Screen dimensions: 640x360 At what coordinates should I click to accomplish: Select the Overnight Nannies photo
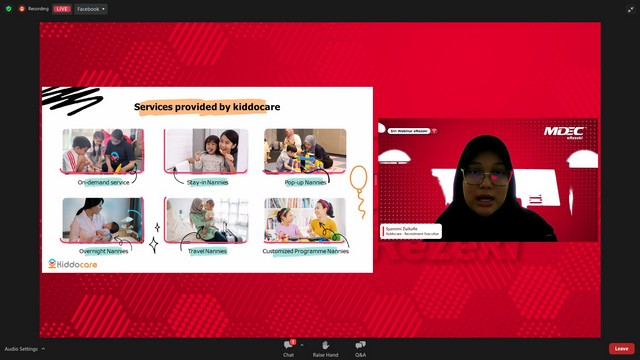pos(103,220)
